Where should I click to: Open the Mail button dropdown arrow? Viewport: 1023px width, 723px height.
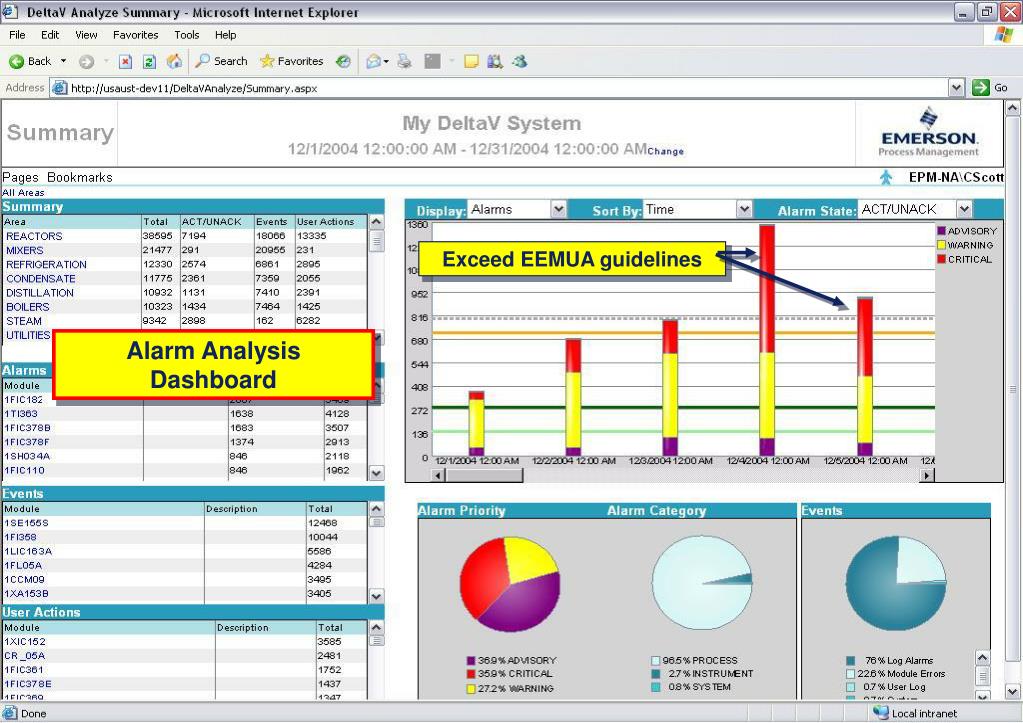(x=386, y=62)
